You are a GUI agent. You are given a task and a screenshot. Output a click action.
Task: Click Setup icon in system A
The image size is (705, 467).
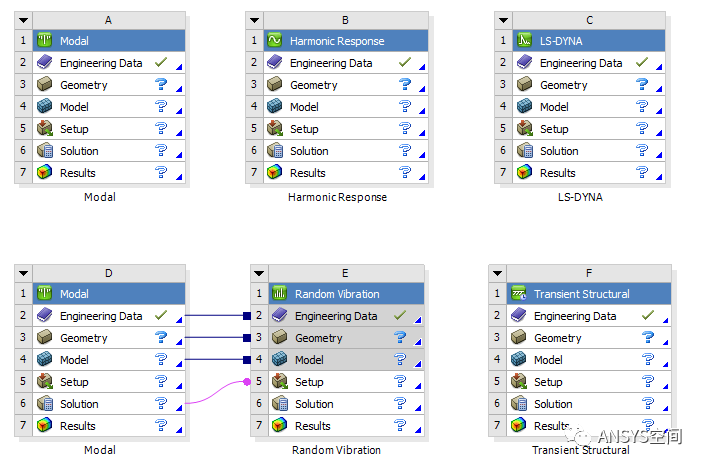45,129
